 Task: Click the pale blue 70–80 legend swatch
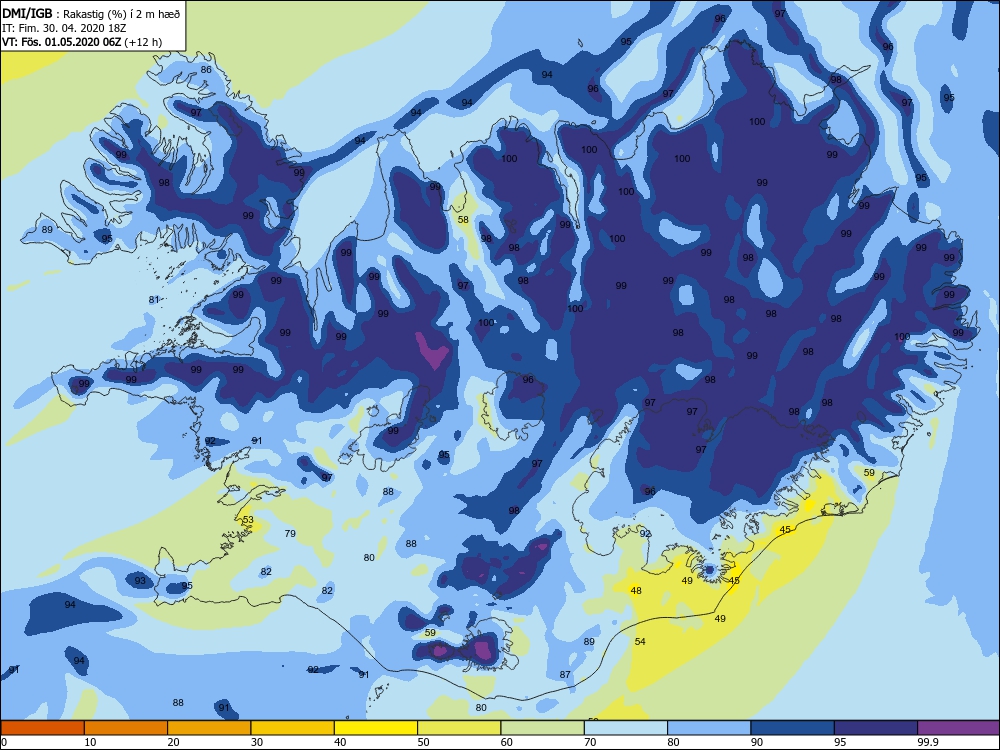point(626,728)
